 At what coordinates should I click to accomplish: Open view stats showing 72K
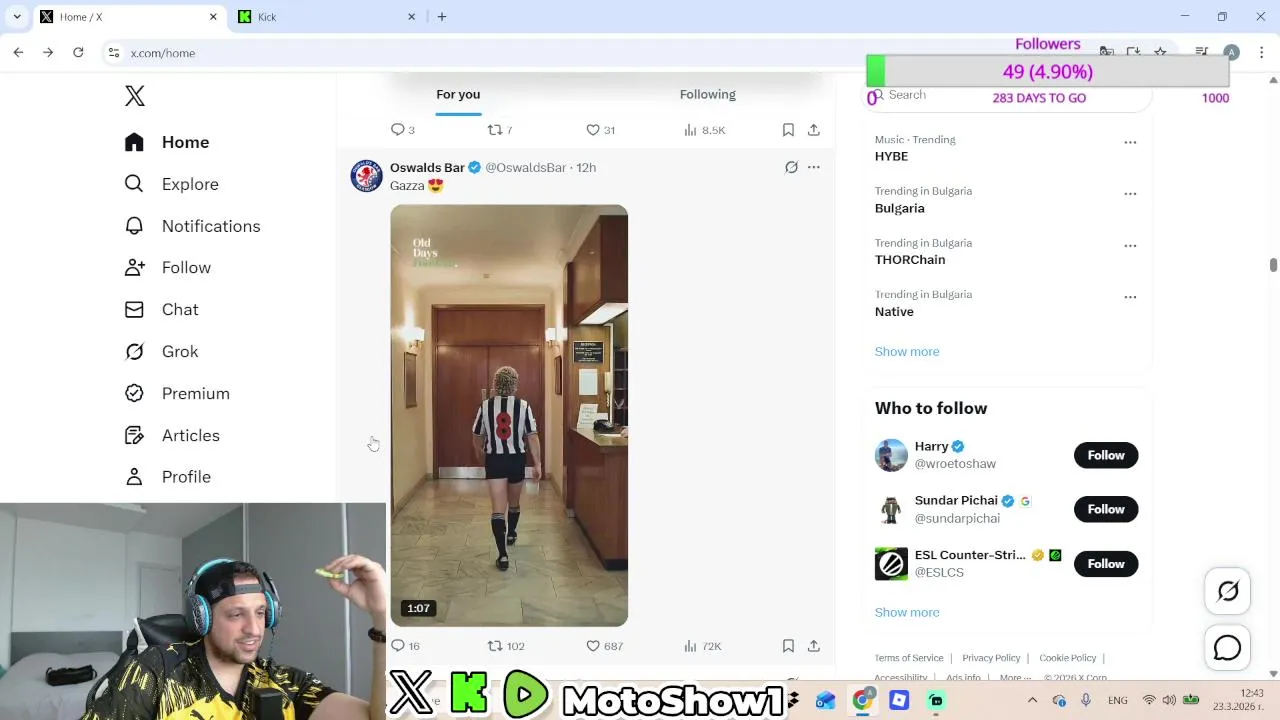[x=702, y=646]
